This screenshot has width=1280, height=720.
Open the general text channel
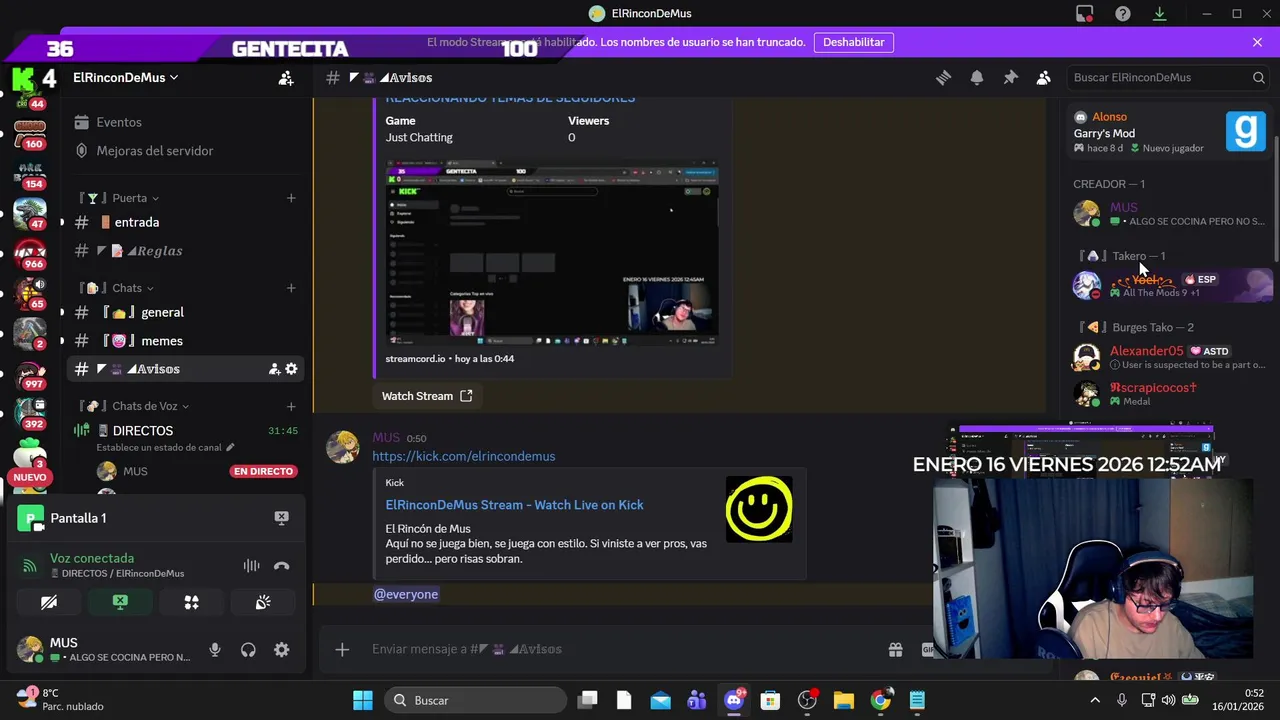[x=162, y=312]
